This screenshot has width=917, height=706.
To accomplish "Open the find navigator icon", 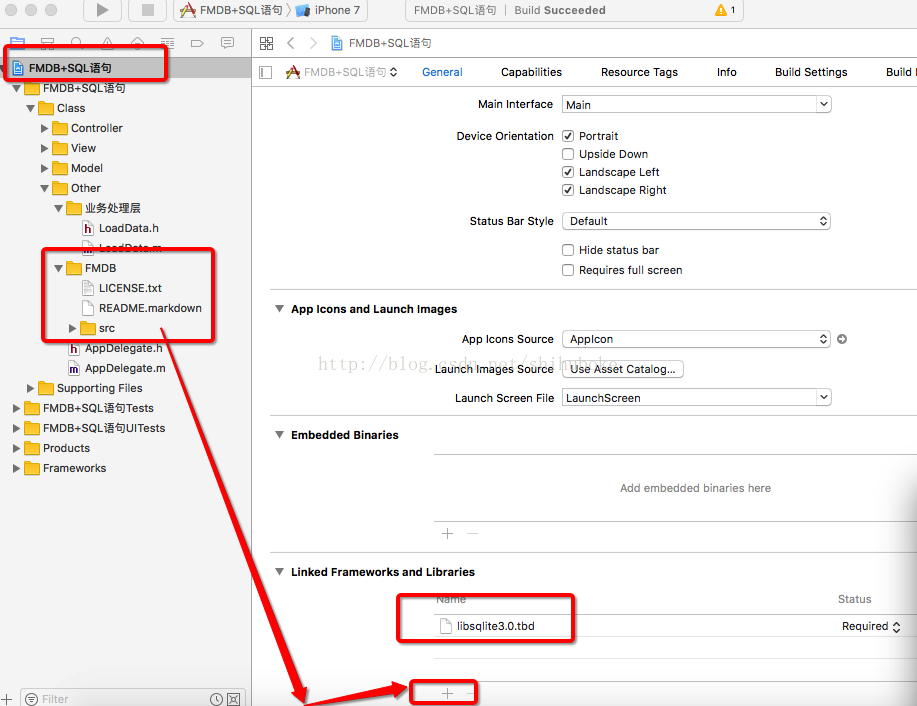I will (x=77, y=43).
